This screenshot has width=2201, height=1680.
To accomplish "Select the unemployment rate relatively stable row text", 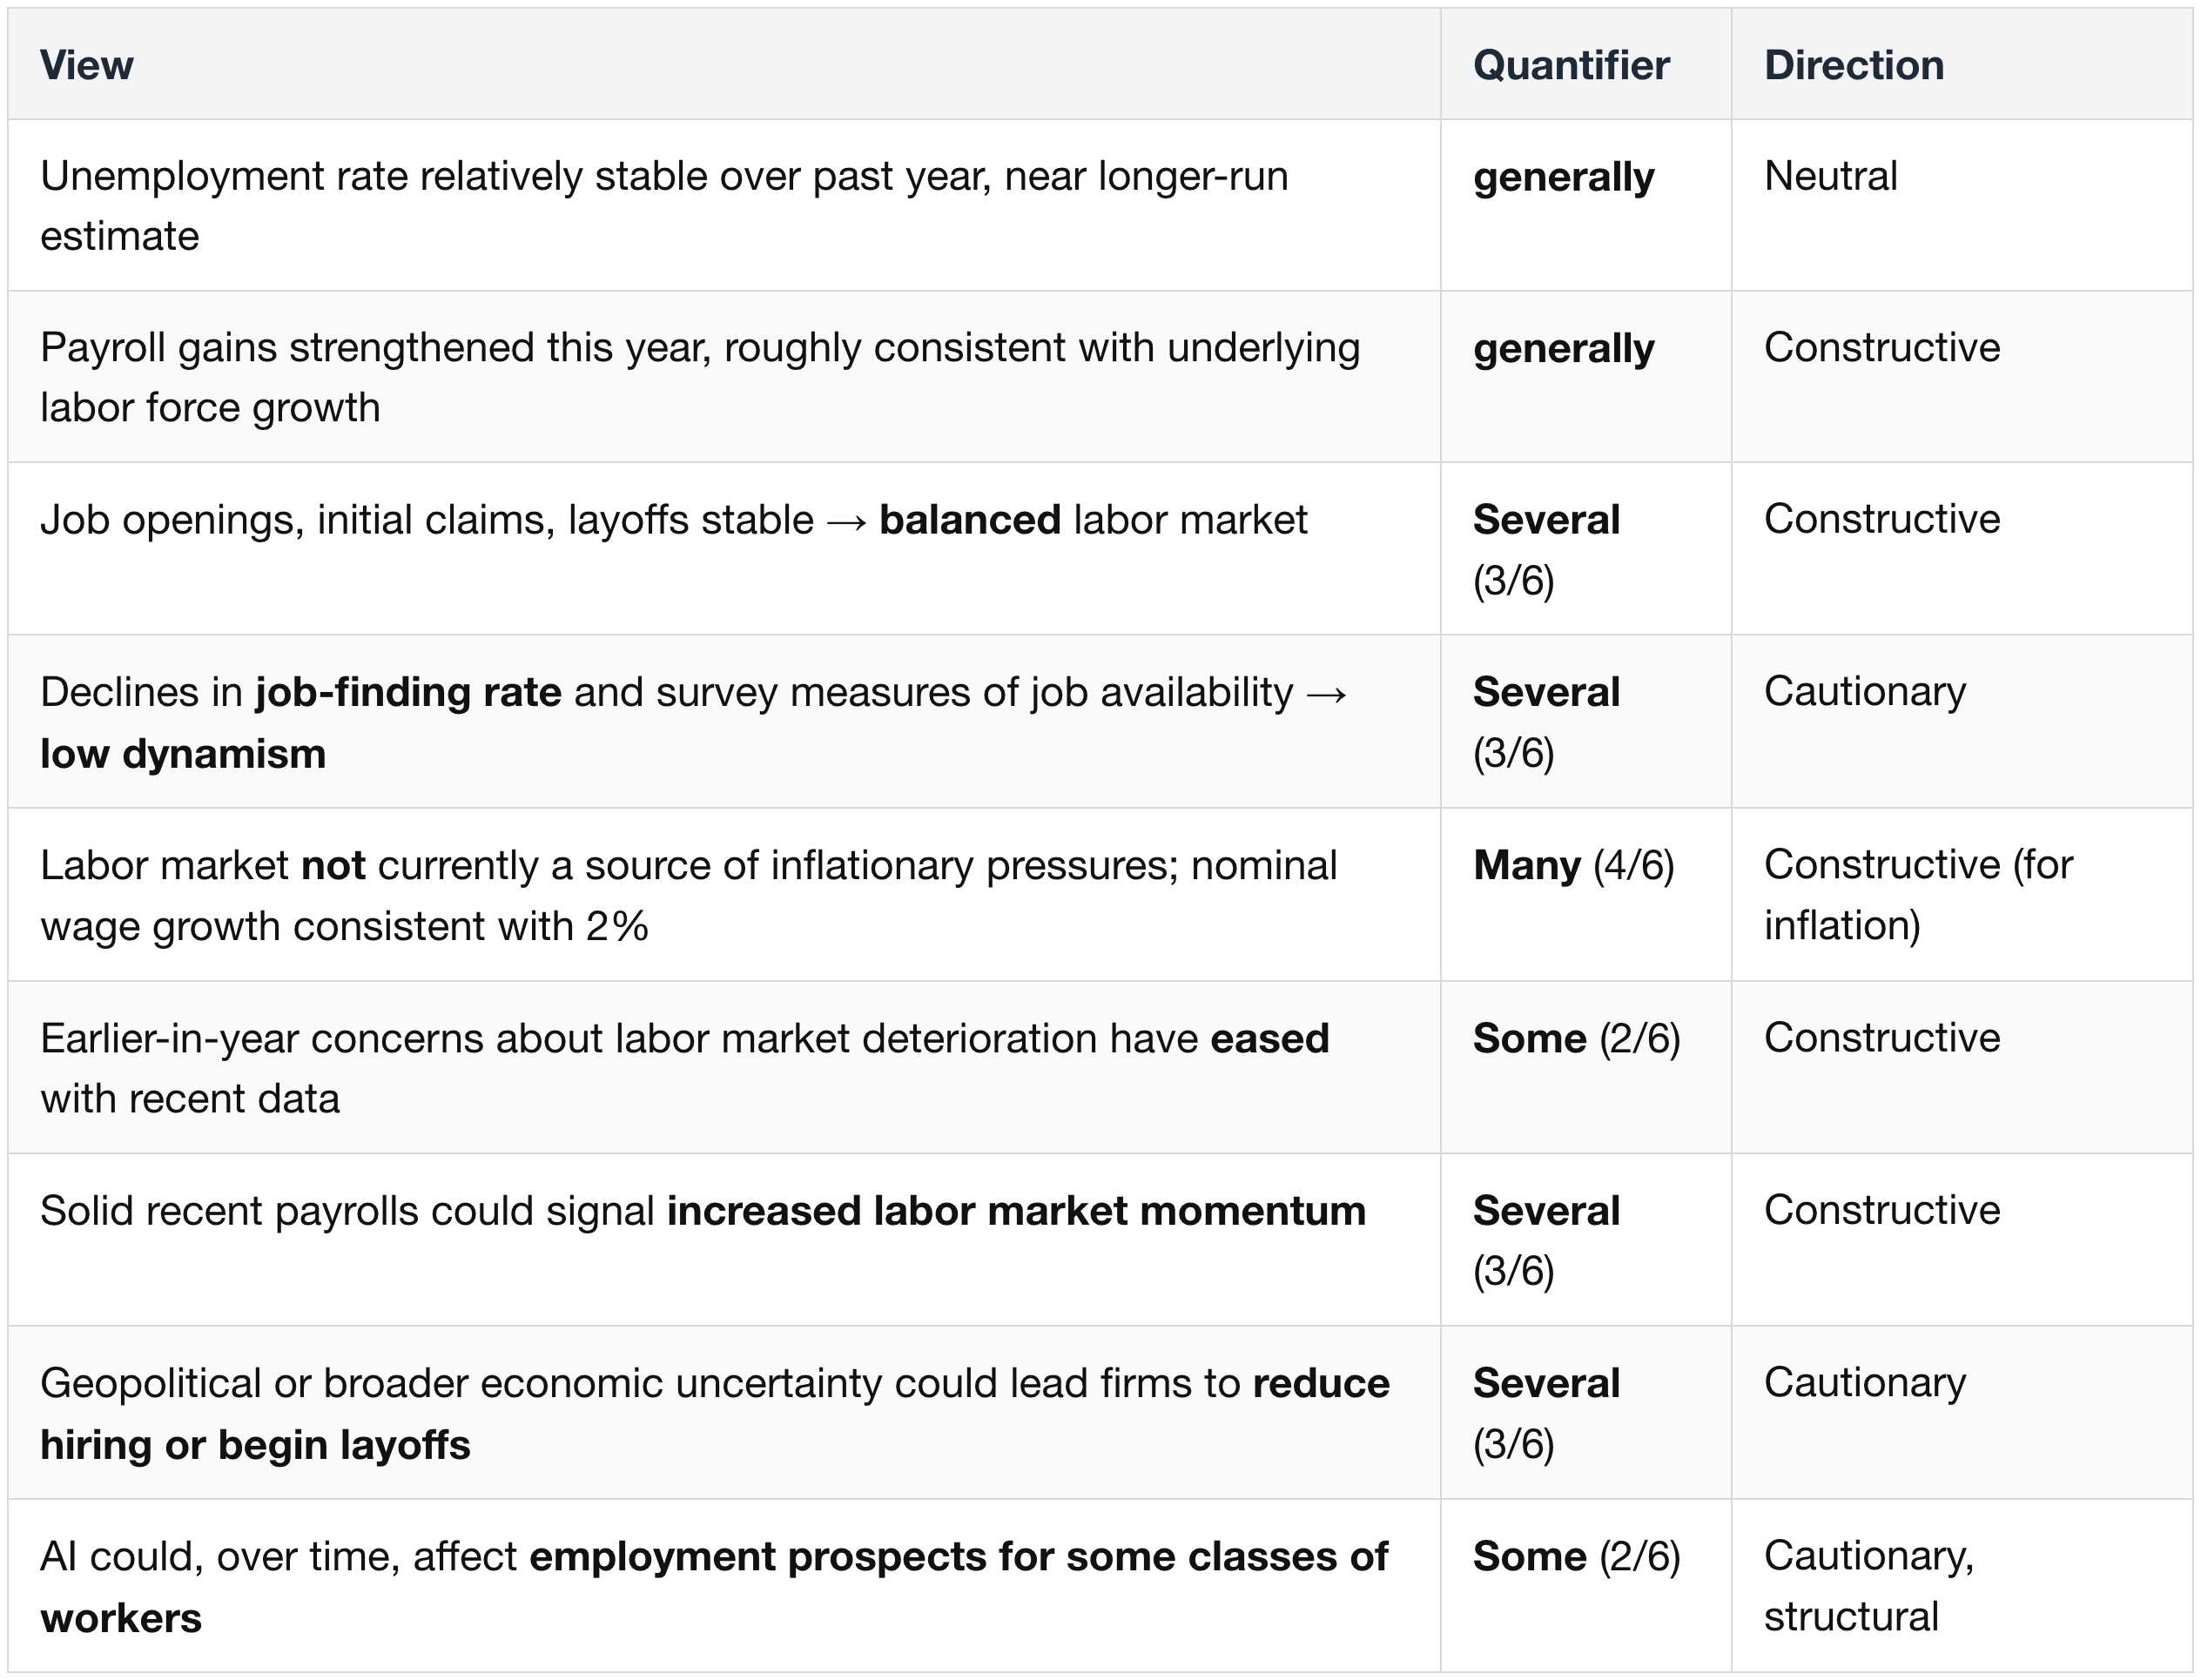I will 664,206.
